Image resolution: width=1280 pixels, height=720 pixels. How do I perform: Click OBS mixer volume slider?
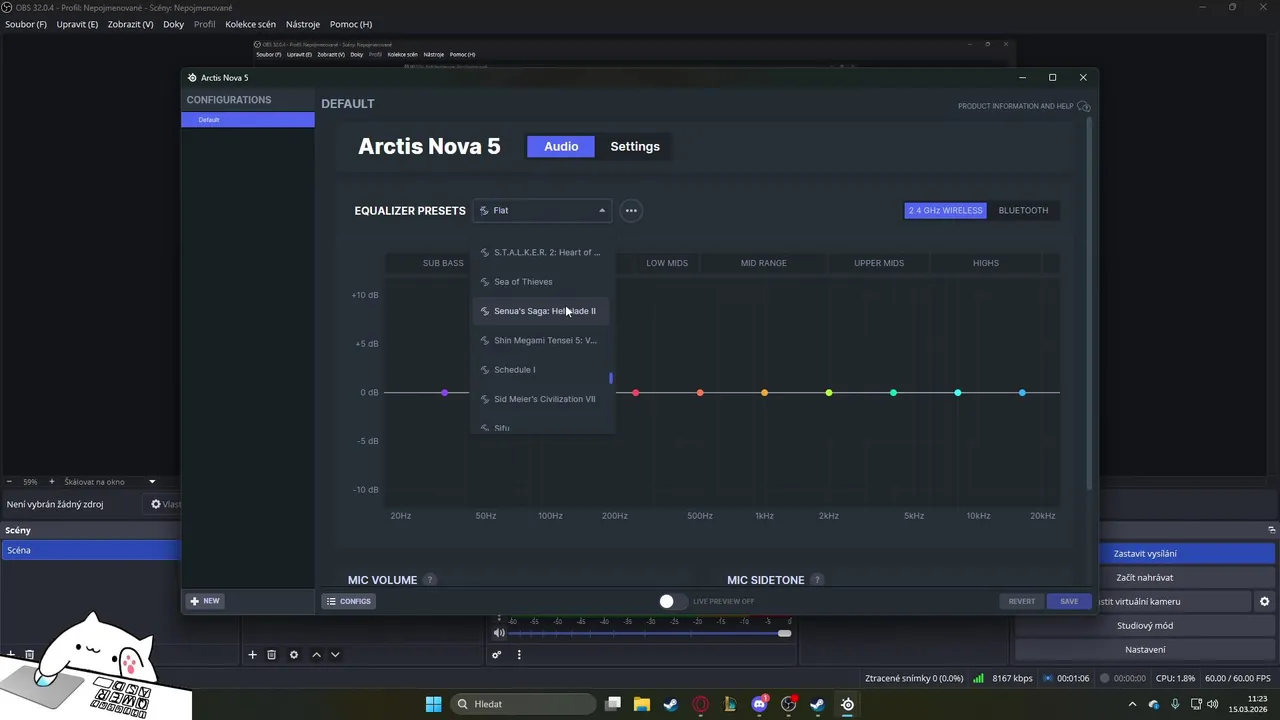[x=649, y=633]
